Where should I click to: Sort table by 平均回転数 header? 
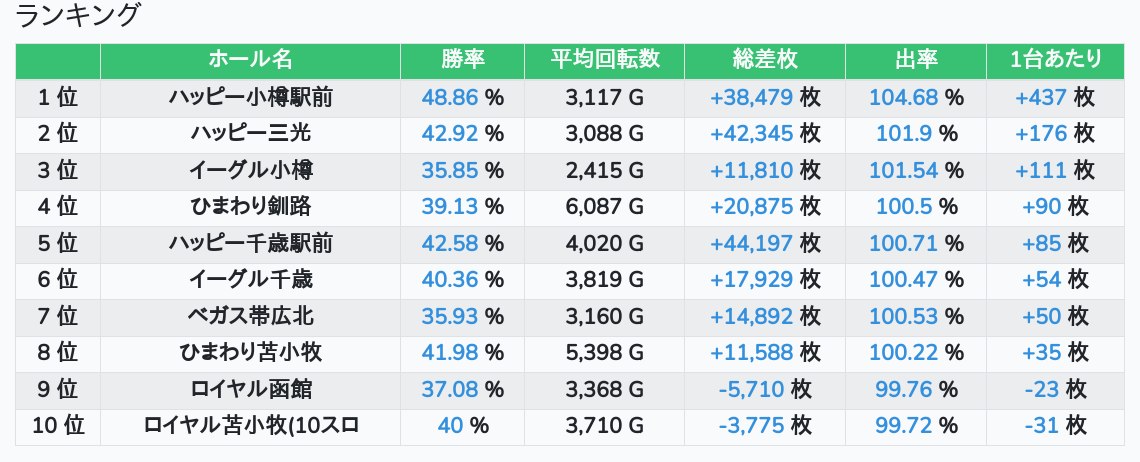point(604,60)
